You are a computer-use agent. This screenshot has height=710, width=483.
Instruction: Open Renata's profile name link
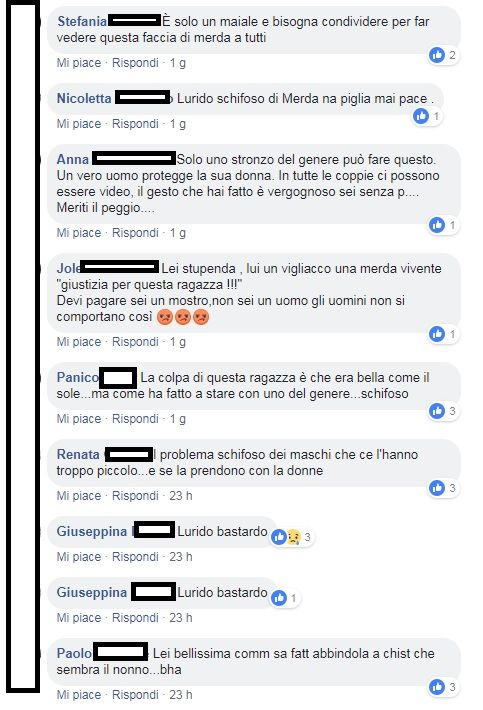coord(78,454)
